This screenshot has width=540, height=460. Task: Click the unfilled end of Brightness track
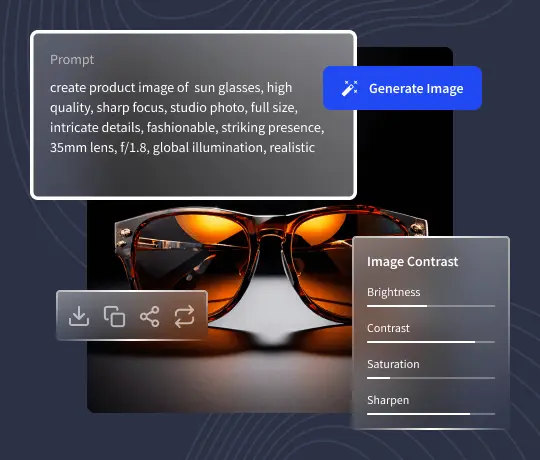(x=461, y=306)
